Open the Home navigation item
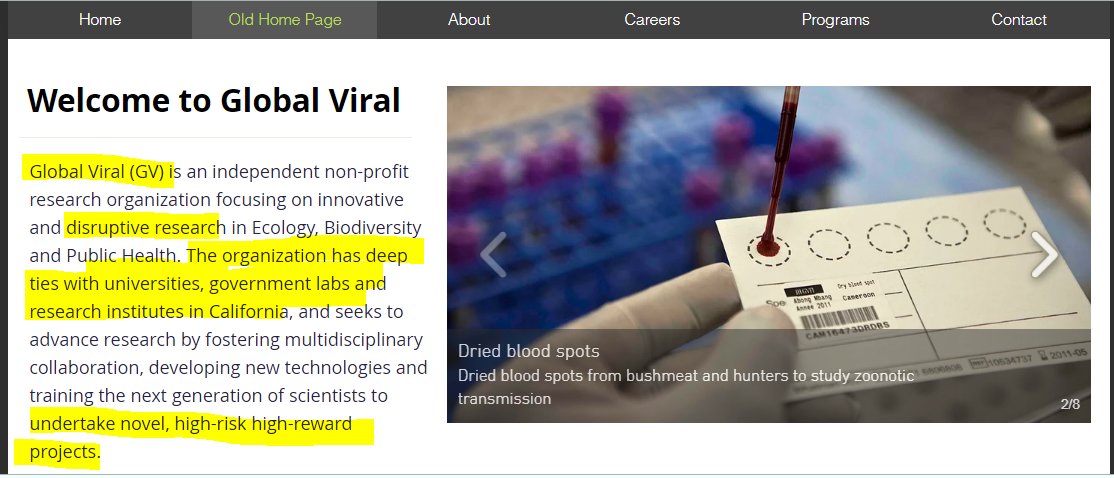The height and width of the screenshot is (478, 1114). coord(100,20)
